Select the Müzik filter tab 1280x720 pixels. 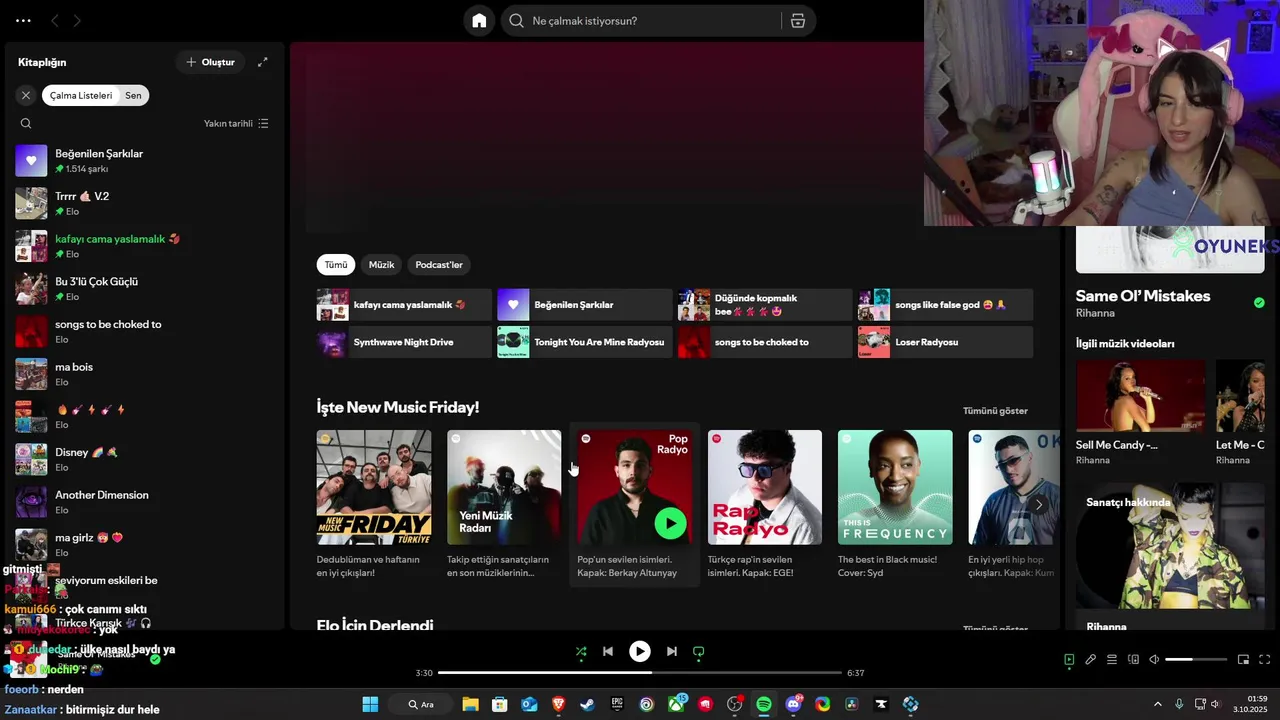[381, 265]
